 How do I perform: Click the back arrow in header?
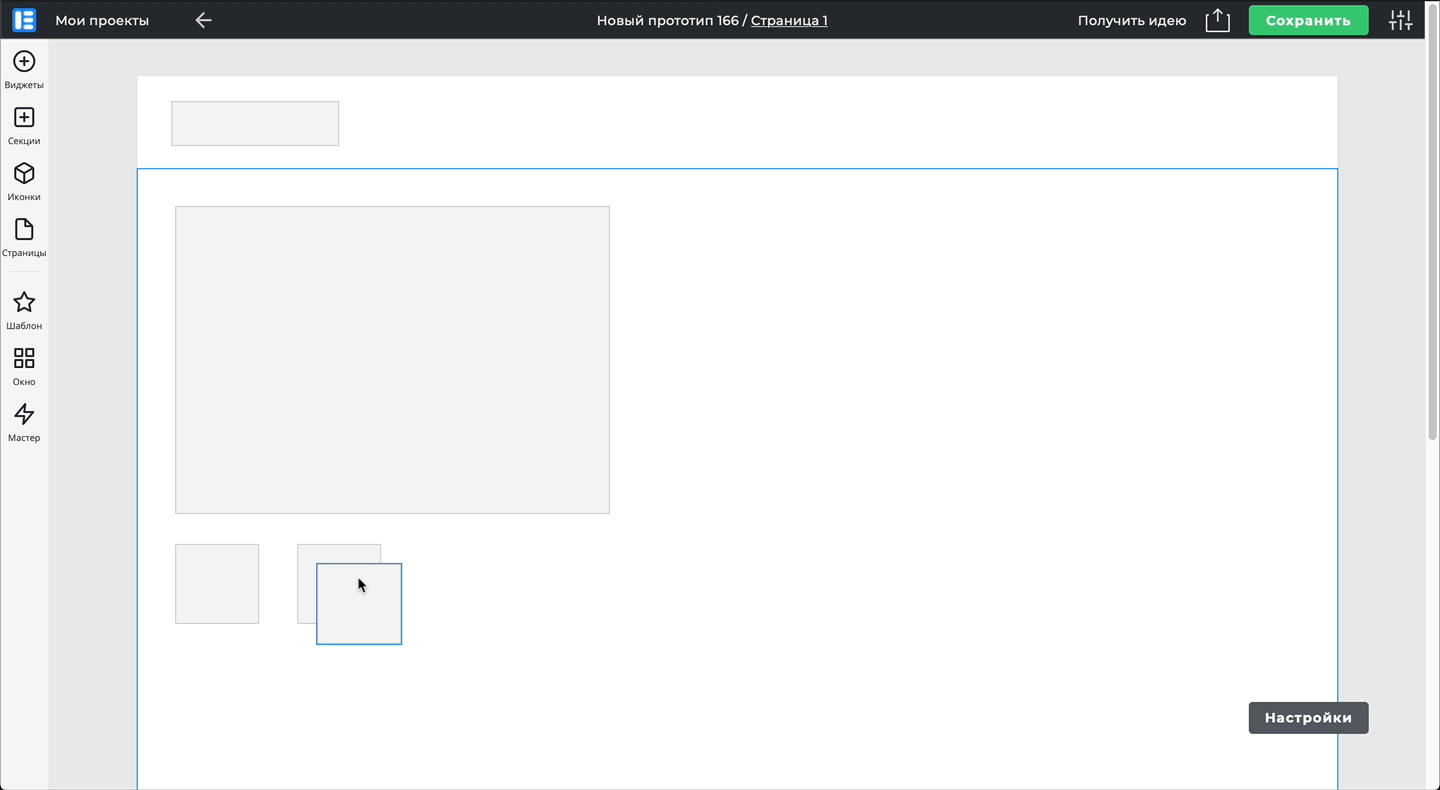point(203,20)
